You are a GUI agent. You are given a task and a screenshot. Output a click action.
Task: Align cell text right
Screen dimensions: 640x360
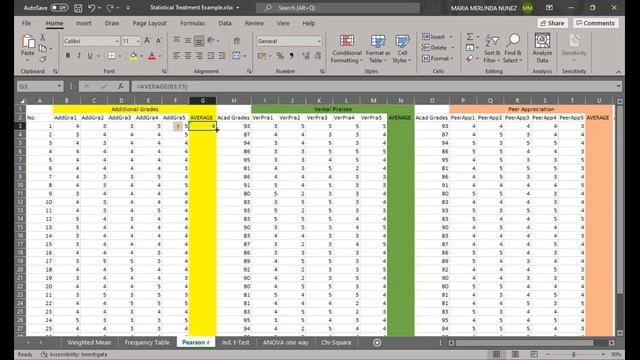click(199, 56)
